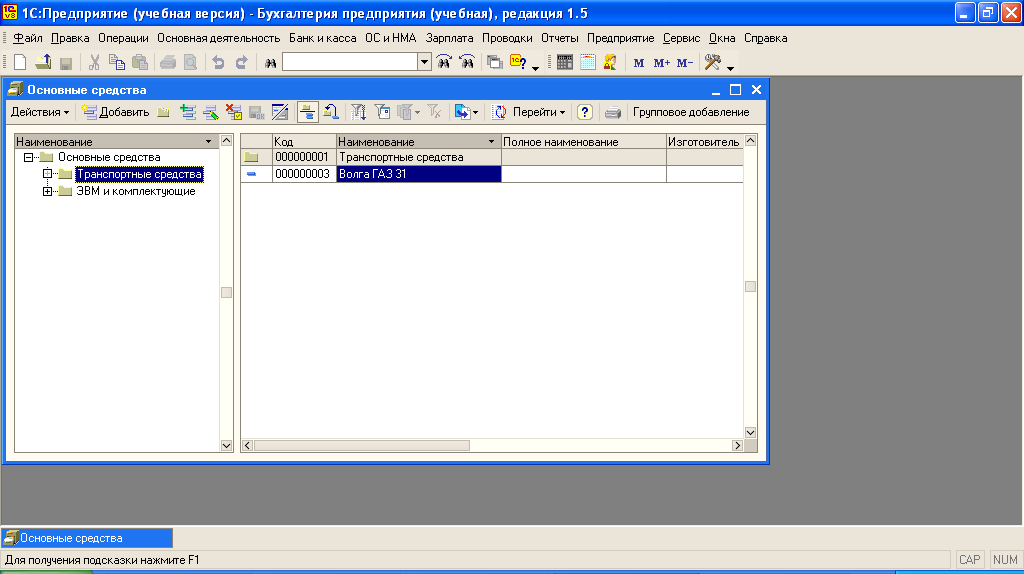Click the Open file icon

(43, 62)
